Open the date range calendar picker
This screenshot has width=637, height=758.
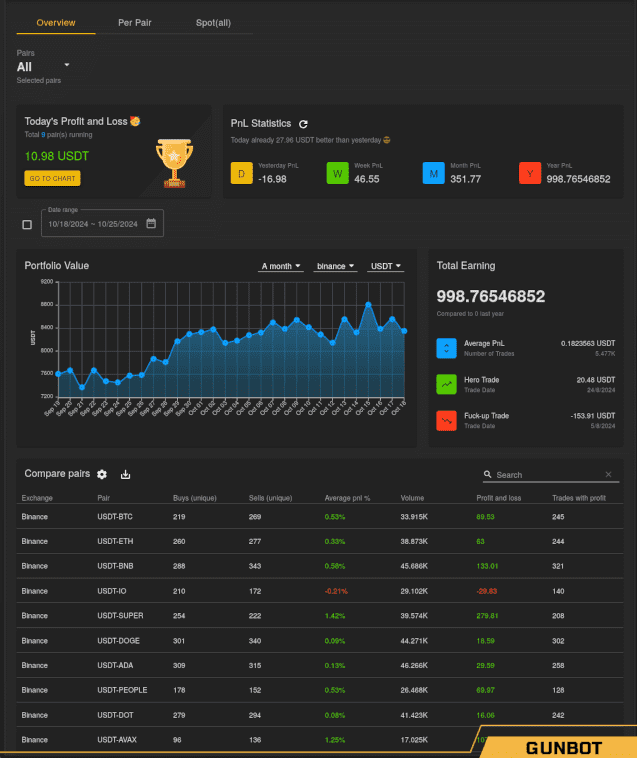pyautogui.click(x=151, y=224)
